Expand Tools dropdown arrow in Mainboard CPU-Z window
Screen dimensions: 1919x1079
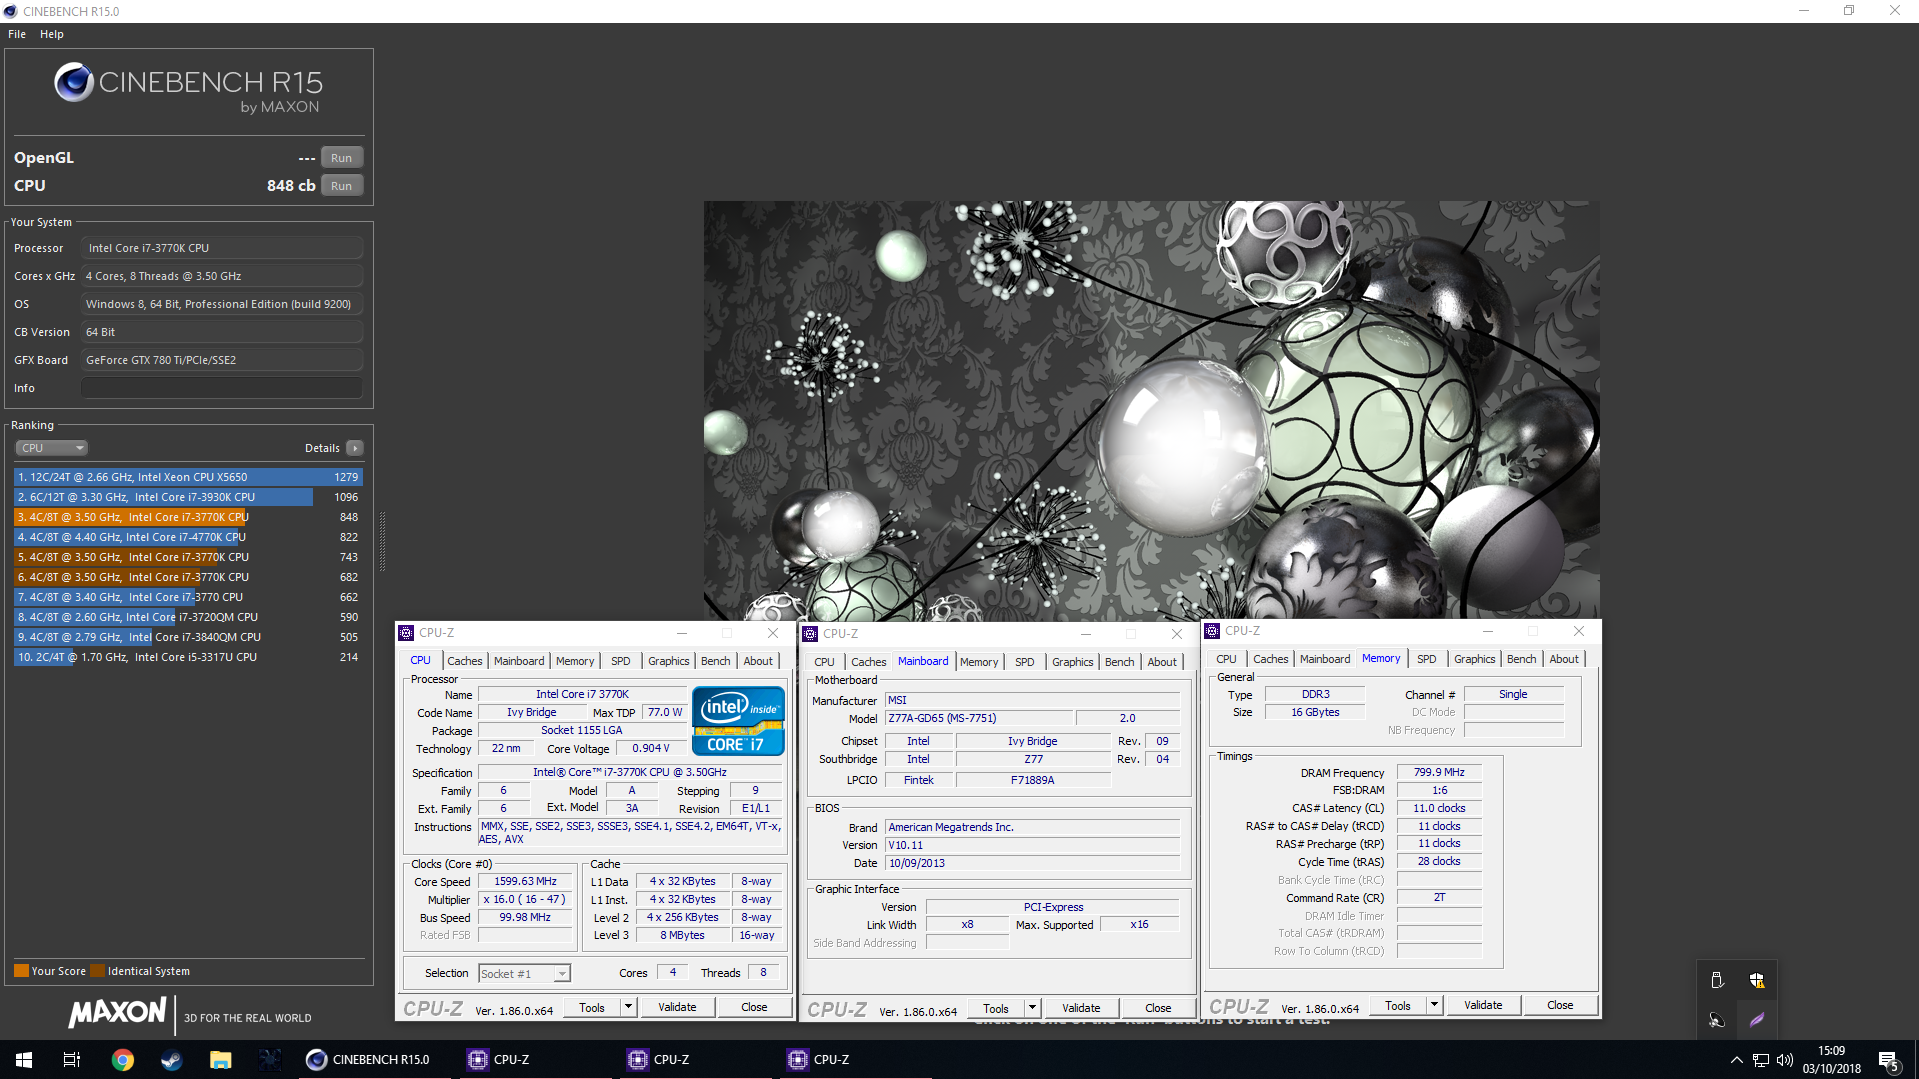(x=1033, y=1008)
